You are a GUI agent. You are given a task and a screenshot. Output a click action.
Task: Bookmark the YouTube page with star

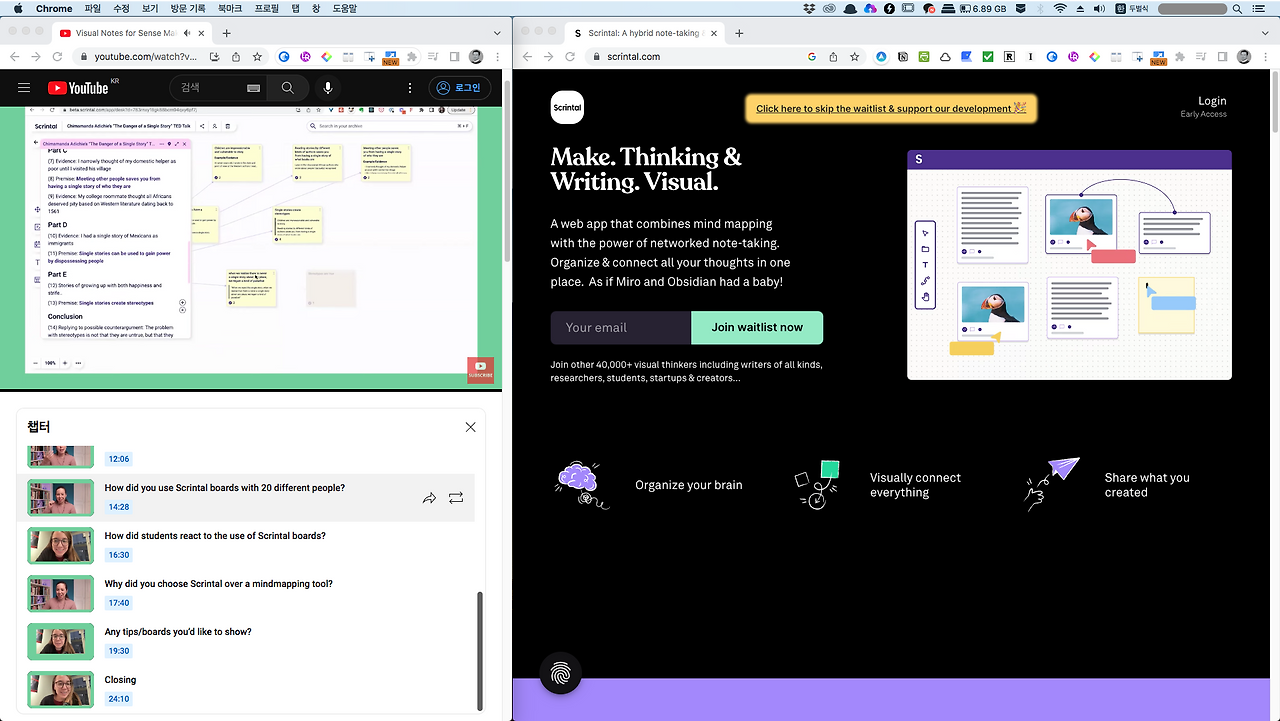[257, 57]
